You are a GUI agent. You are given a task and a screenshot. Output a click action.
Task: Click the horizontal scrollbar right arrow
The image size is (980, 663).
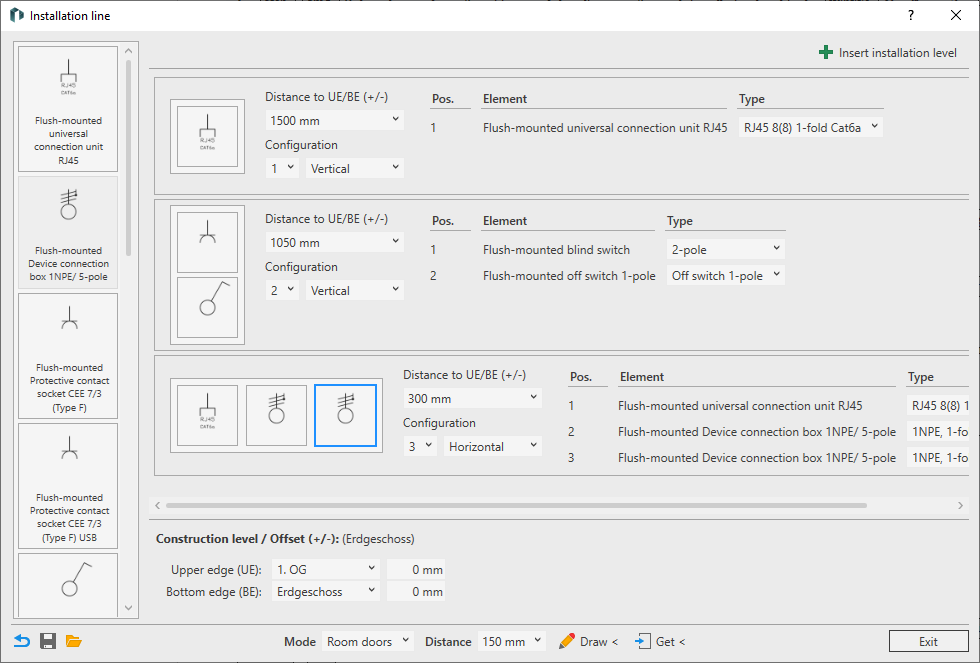point(961,505)
